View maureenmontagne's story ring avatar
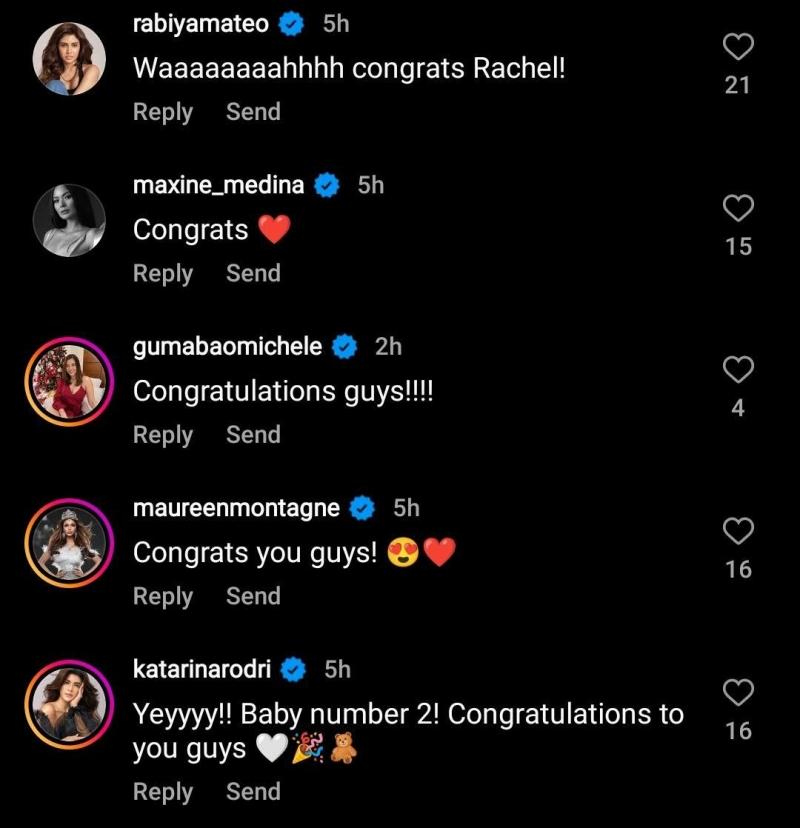 [69, 544]
